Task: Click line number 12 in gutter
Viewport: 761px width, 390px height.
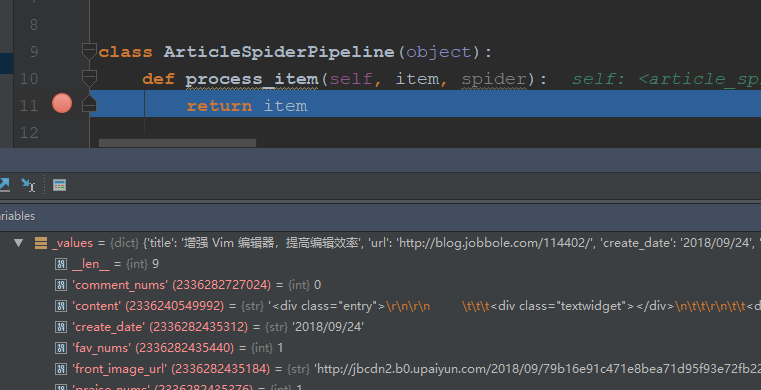Action: point(29,132)
